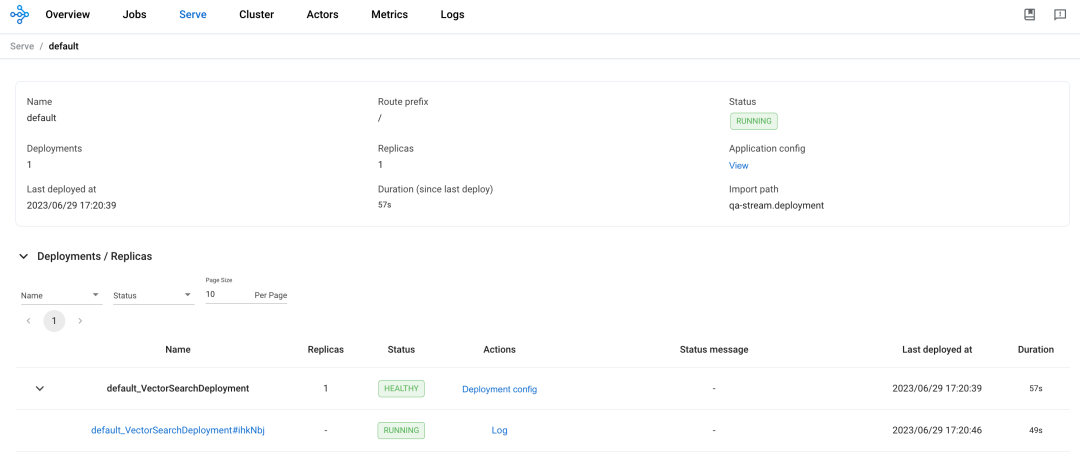Collapse the Deployments / Replicas section
The height and width of the screenshot is (470, 1080).
coord(24,257)
